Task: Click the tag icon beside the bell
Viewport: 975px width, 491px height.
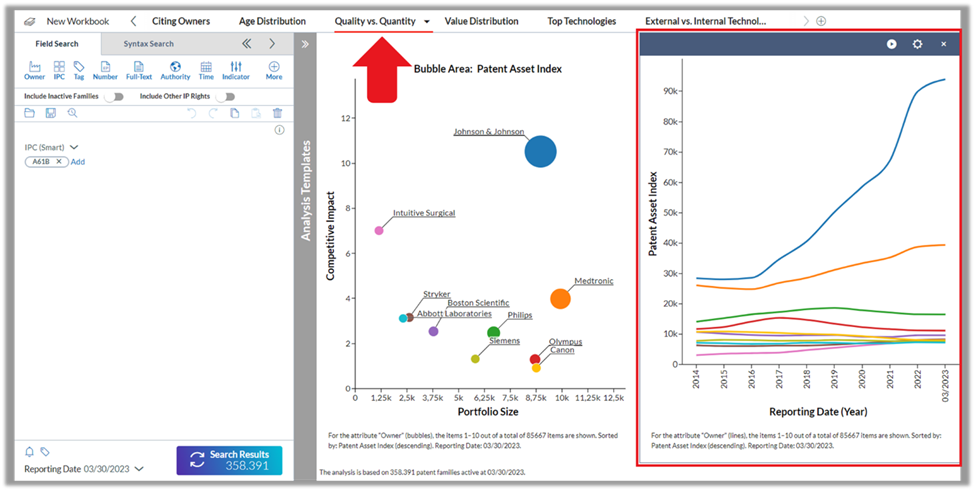Action: (x=45, y=452)
